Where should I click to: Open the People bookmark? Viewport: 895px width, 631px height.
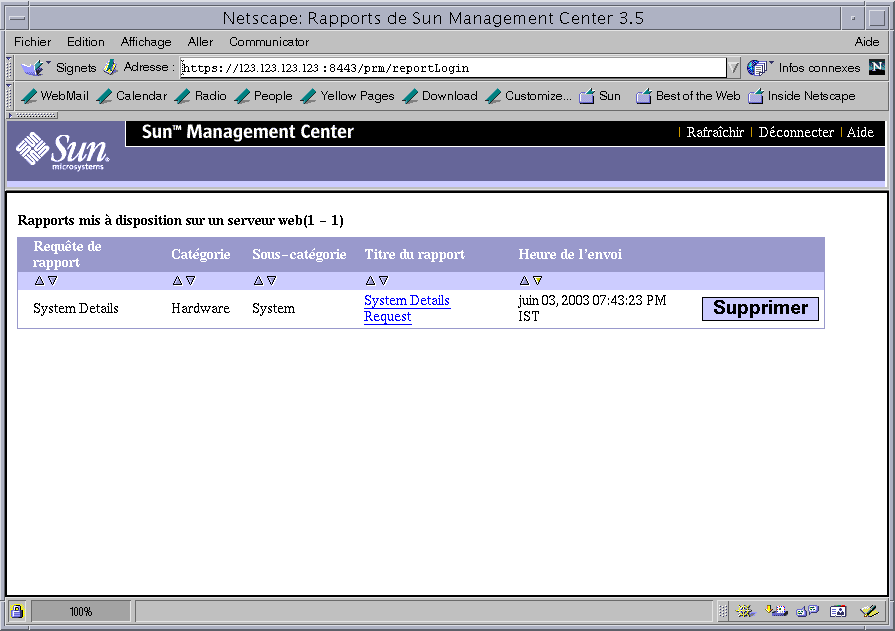click(264, 96)
